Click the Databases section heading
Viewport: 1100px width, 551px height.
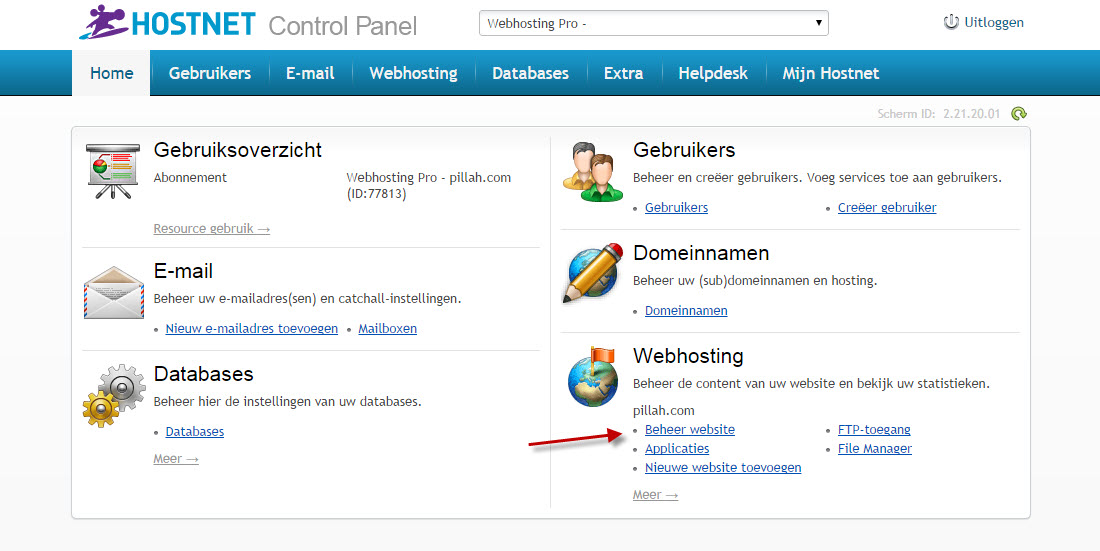(203, 374)
